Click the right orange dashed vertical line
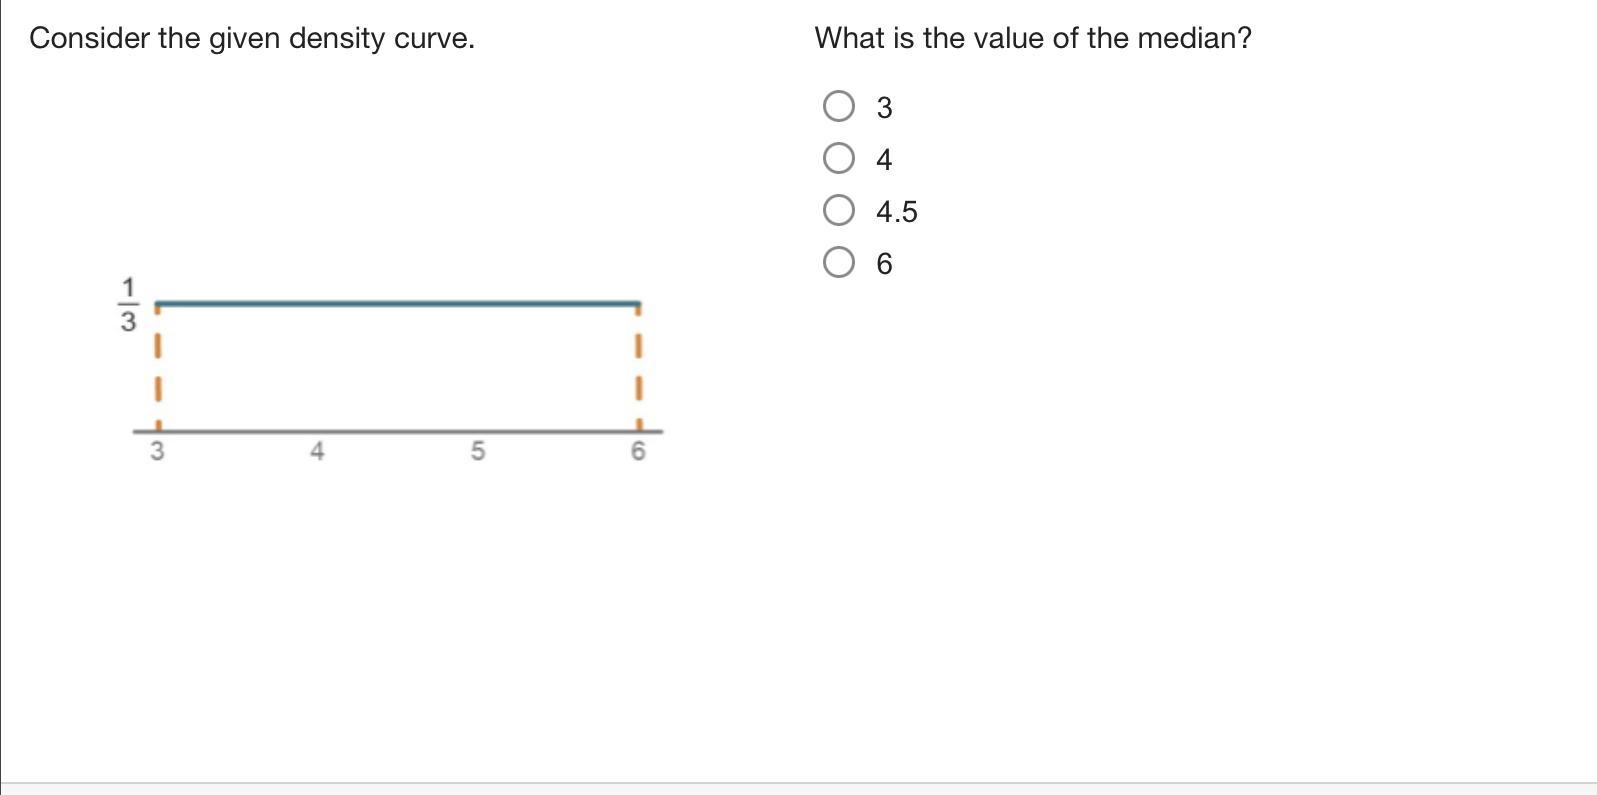Viewport: 1597px width, 795px height. click(639, 366)
